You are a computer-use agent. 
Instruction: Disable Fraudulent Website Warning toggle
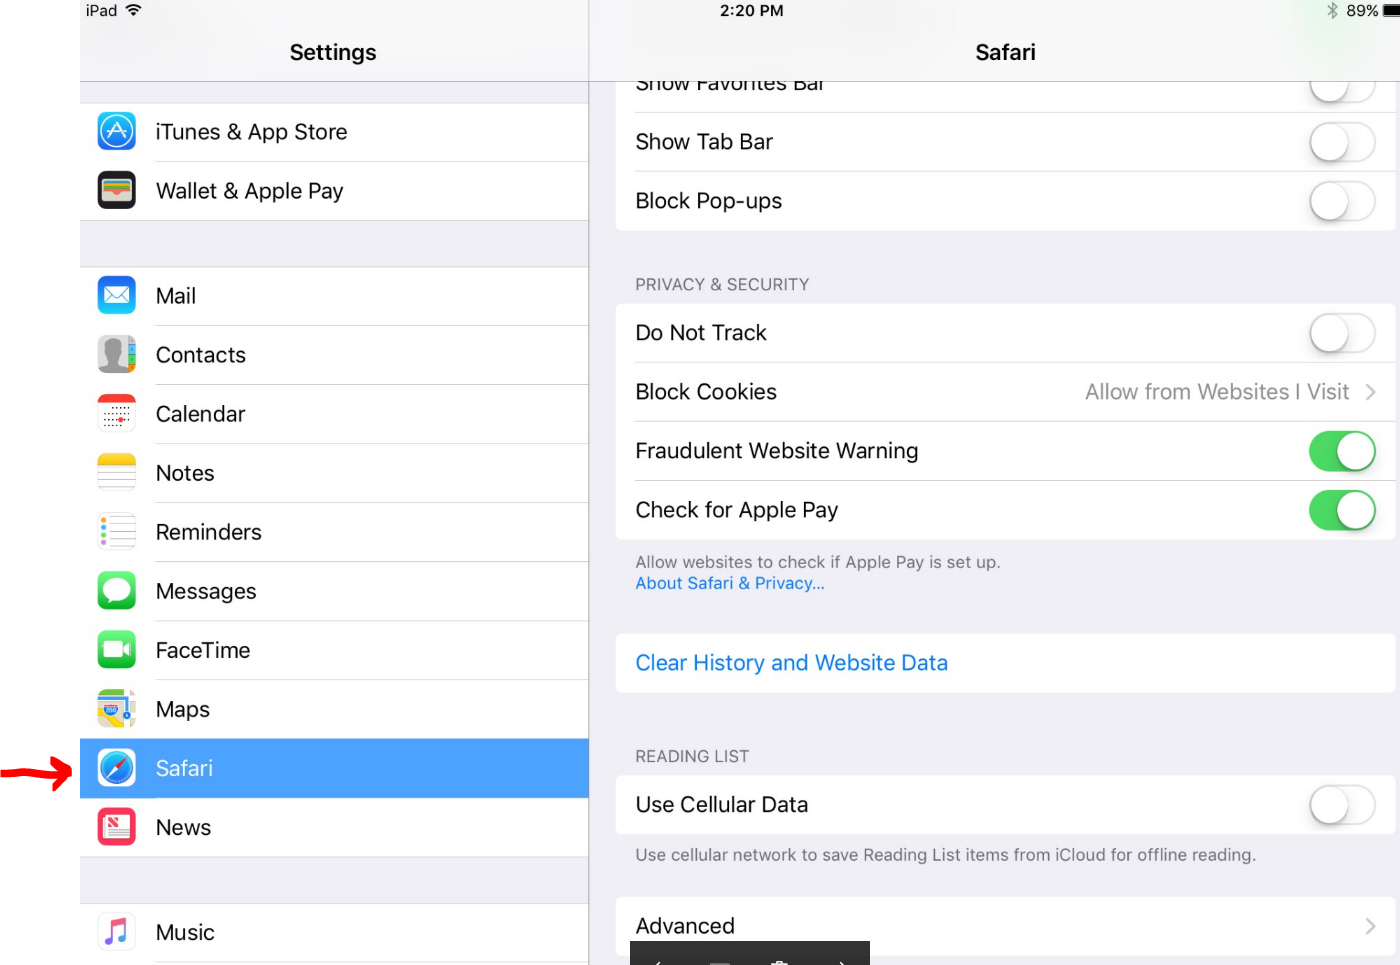click(x=1342, y=451)
